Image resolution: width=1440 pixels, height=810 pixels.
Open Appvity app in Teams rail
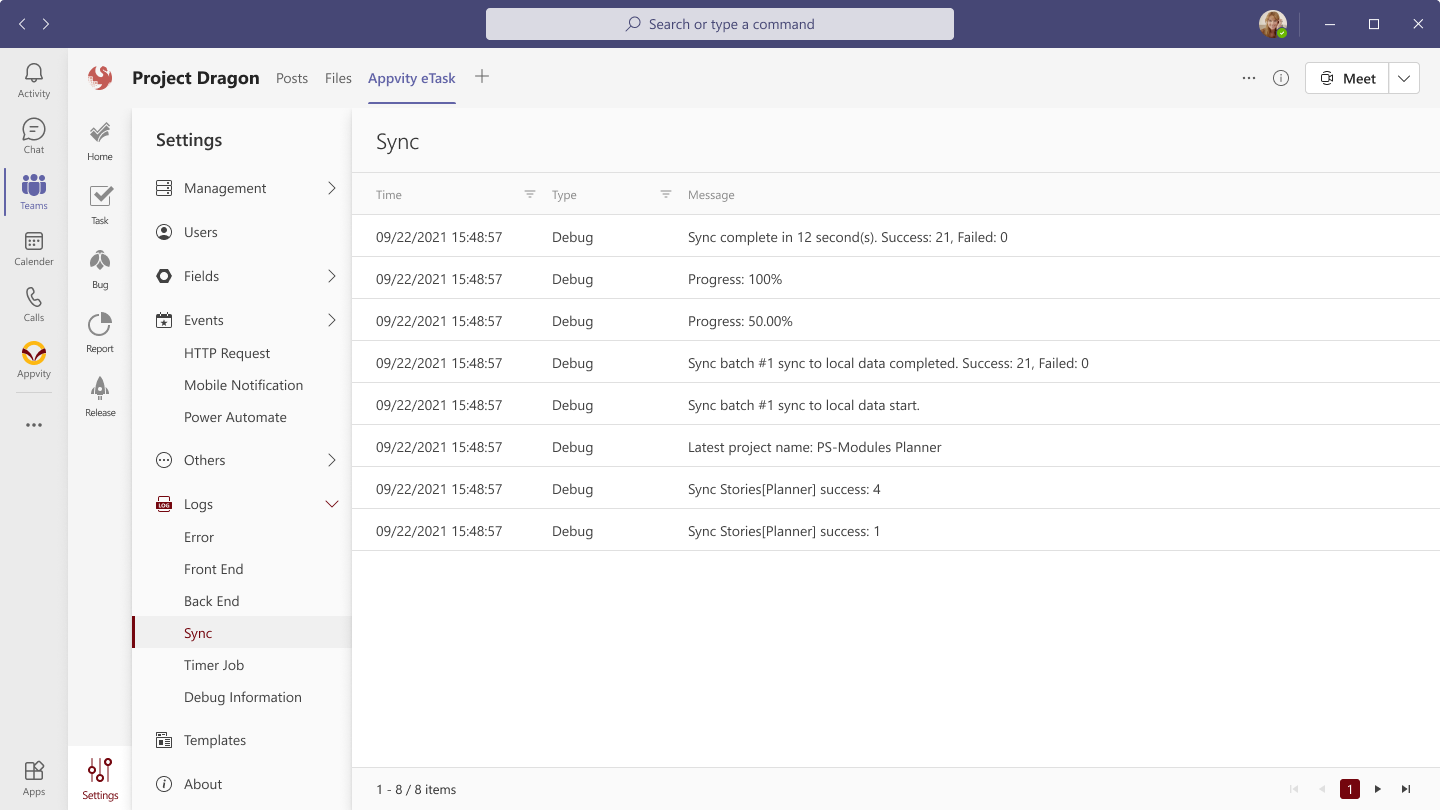[x=34, y=360]
